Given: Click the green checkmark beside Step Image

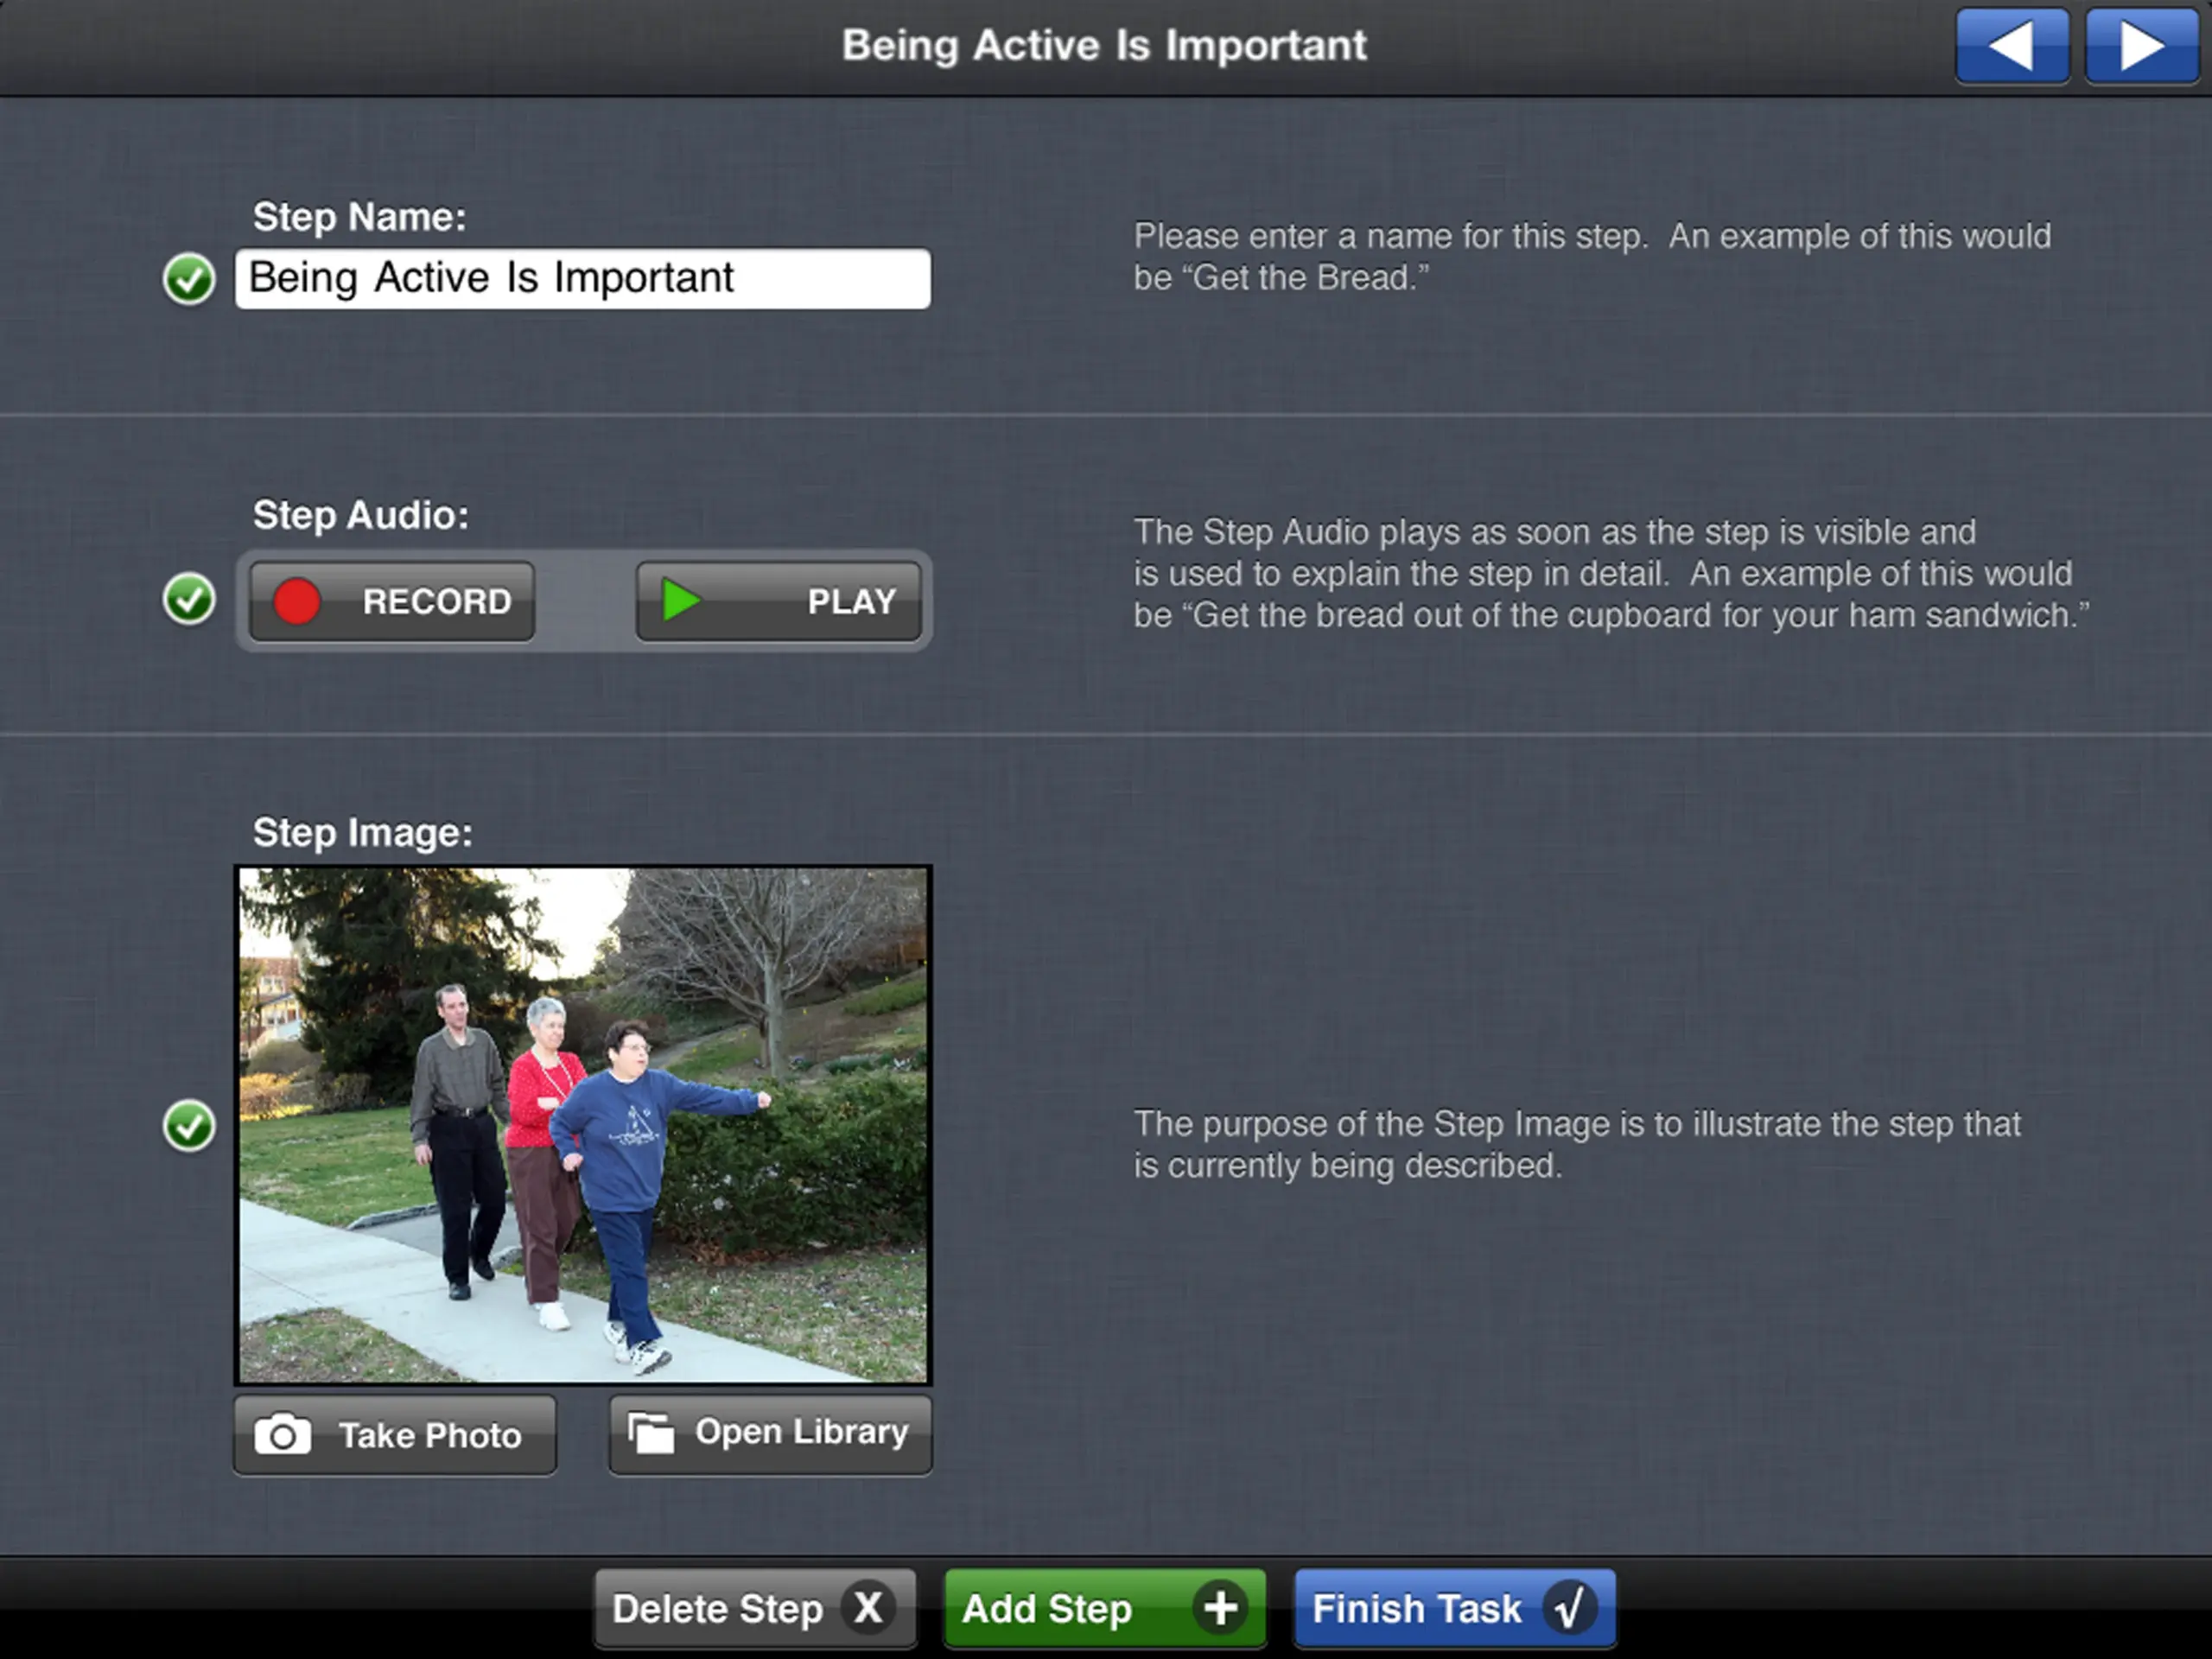Looking at the screenshot, I should [x=189, y=1126].
